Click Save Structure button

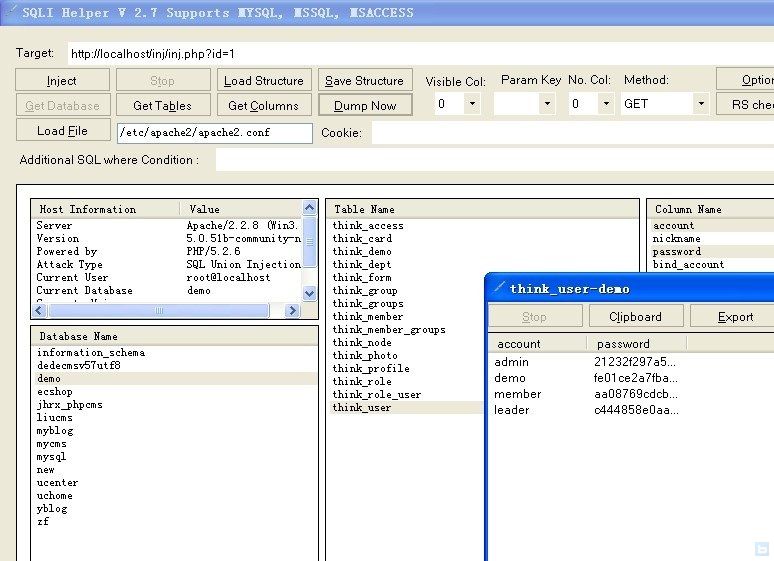[x=365, y=80]
